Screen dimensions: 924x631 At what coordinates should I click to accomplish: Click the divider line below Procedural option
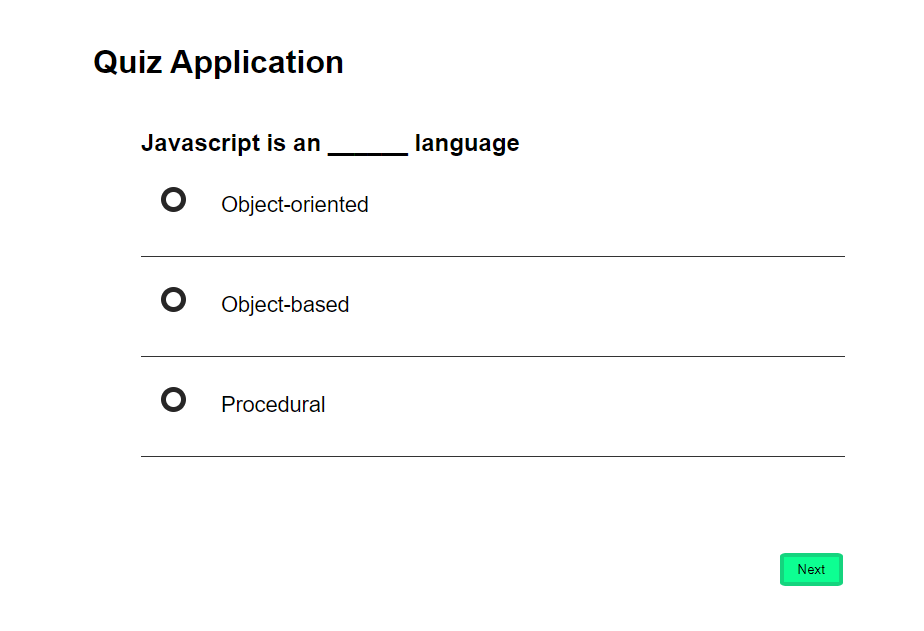pyautogui.click(x=492, y=457)
